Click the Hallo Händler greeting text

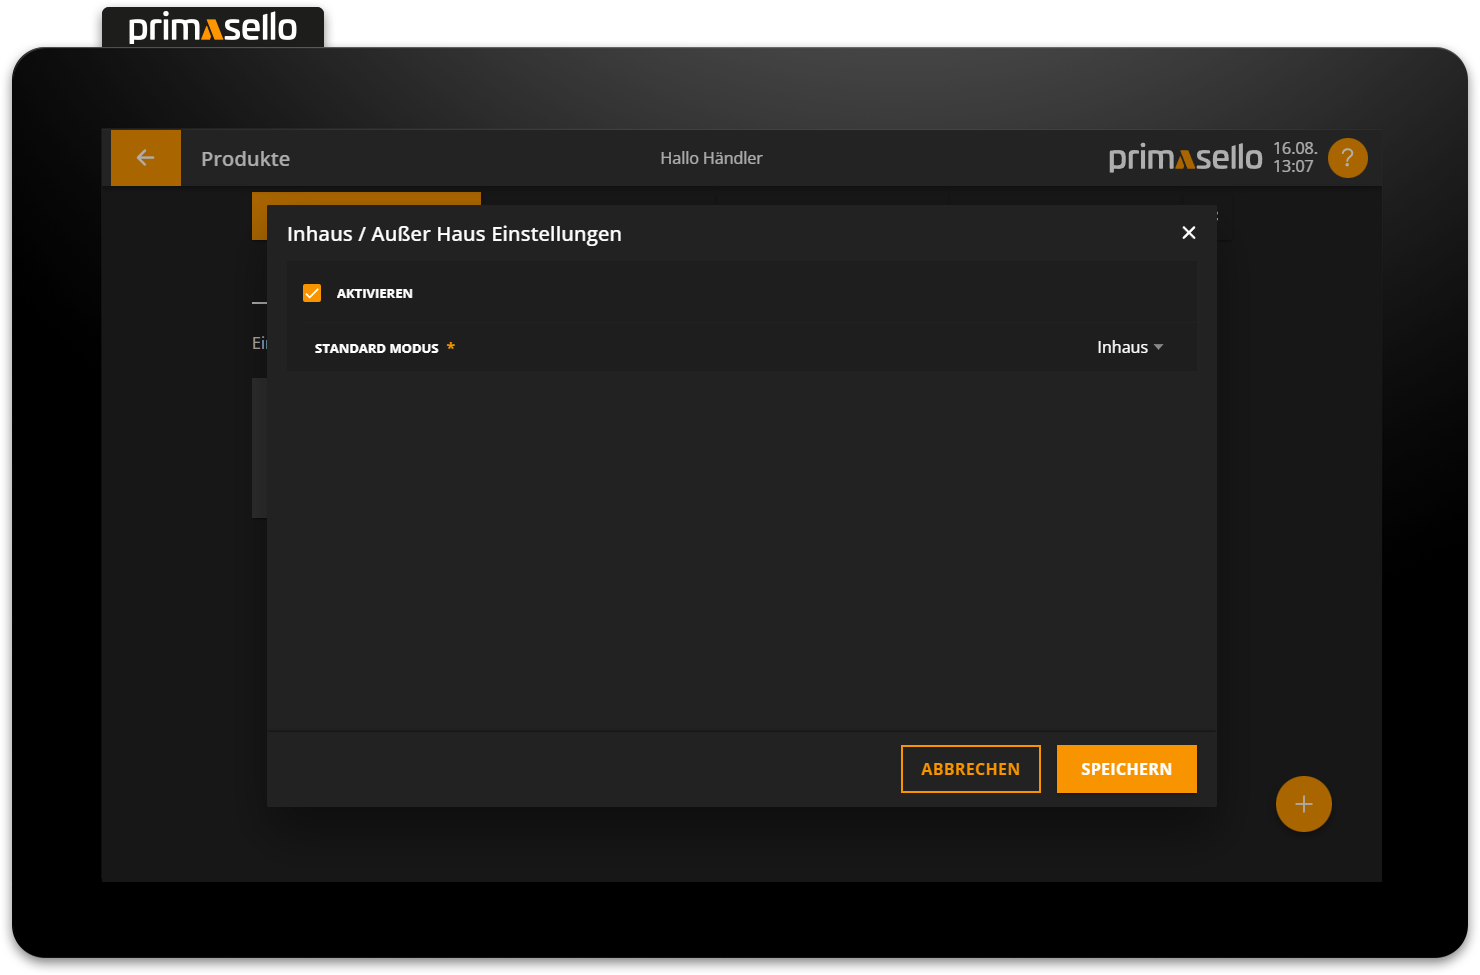(x=710, y=157)
